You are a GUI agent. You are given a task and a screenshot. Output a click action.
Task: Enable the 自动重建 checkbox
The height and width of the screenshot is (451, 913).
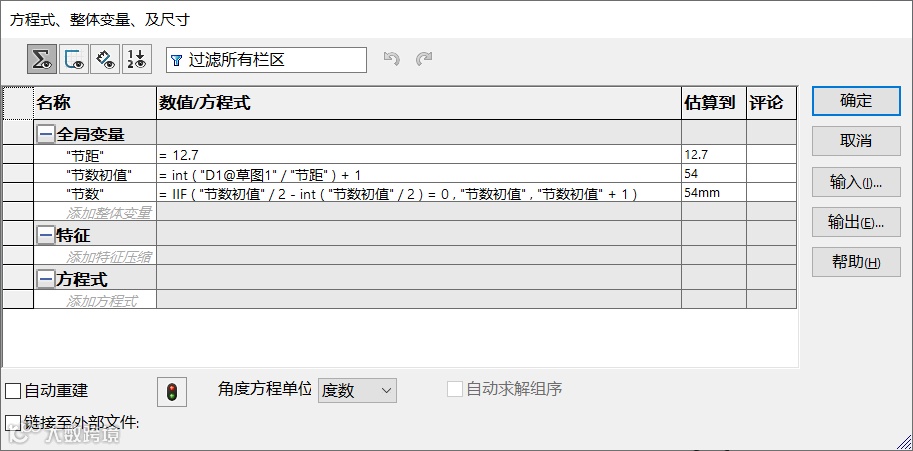click(x=13, y=391)
